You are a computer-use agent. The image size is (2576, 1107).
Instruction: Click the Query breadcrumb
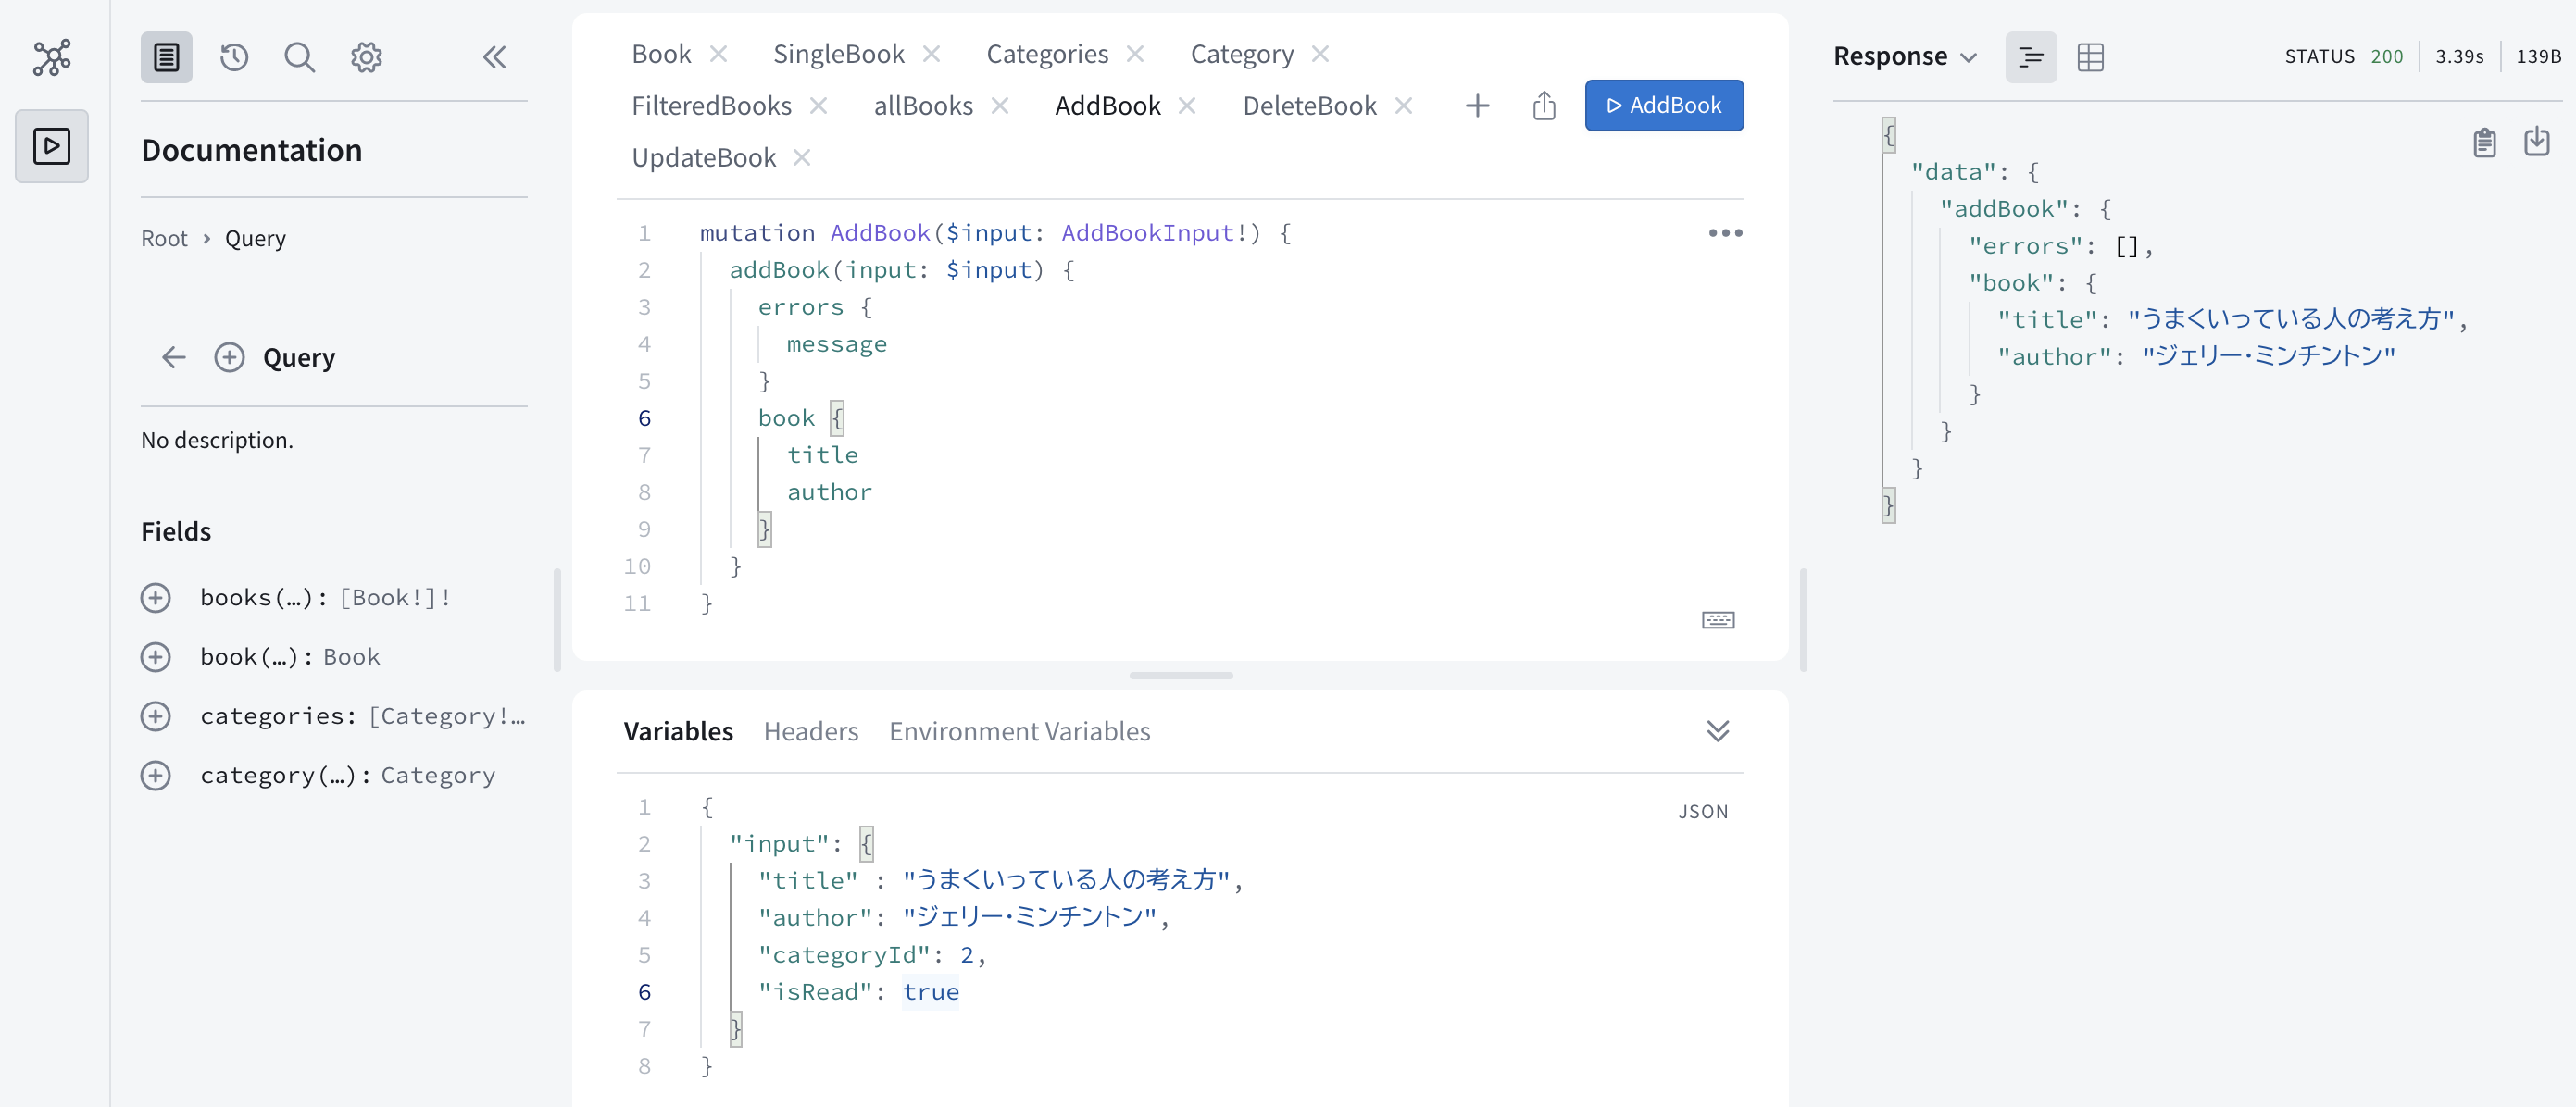[x=255, y=238]
